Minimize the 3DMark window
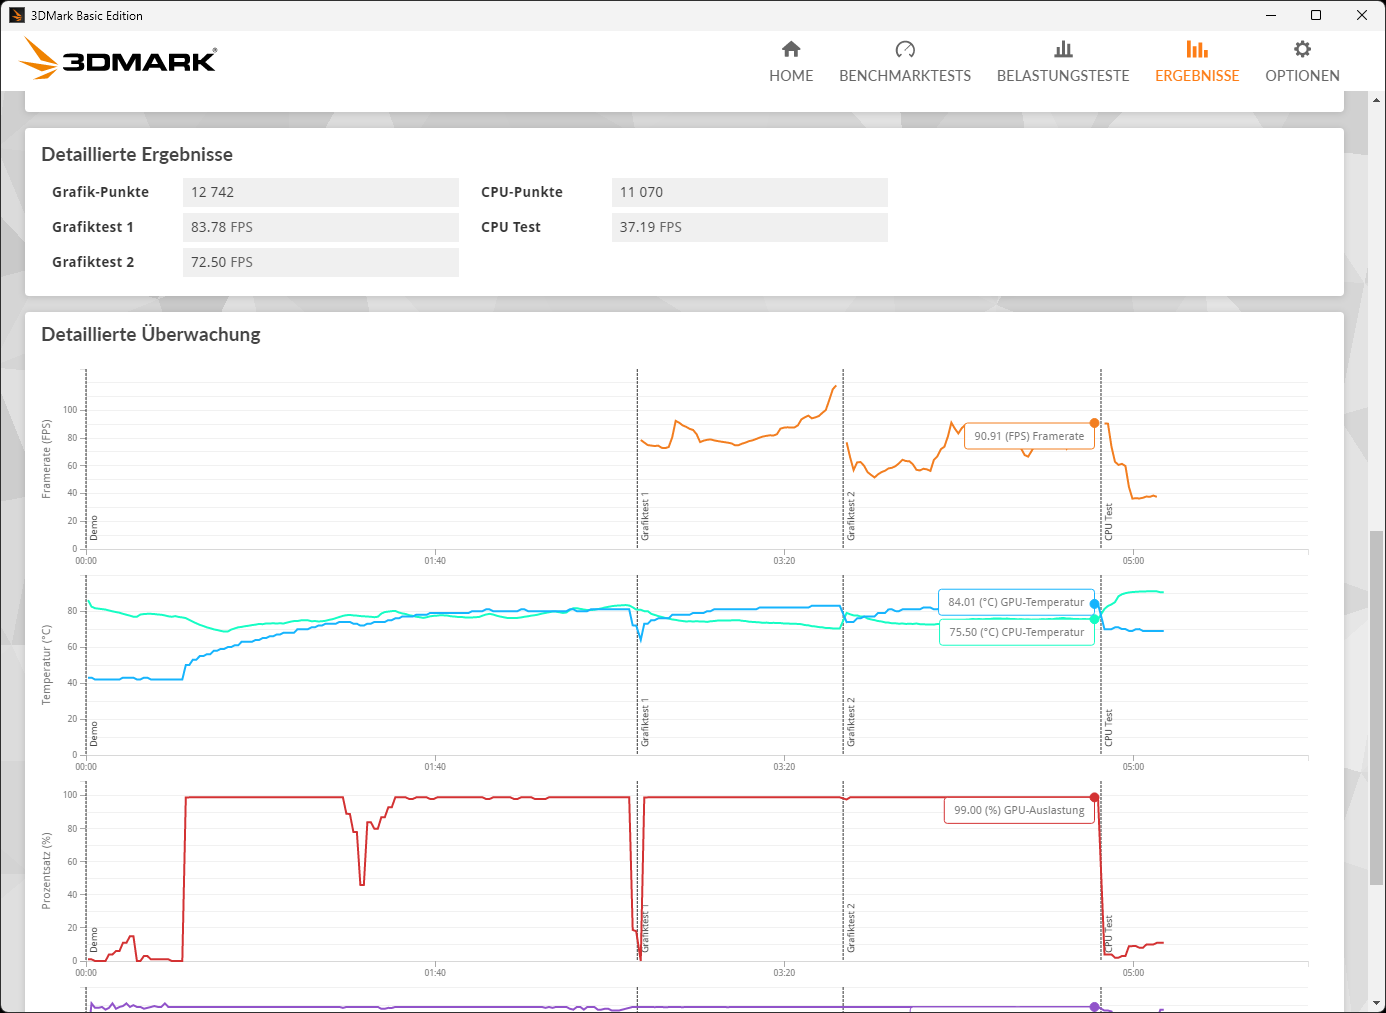 coord(1271,15)
